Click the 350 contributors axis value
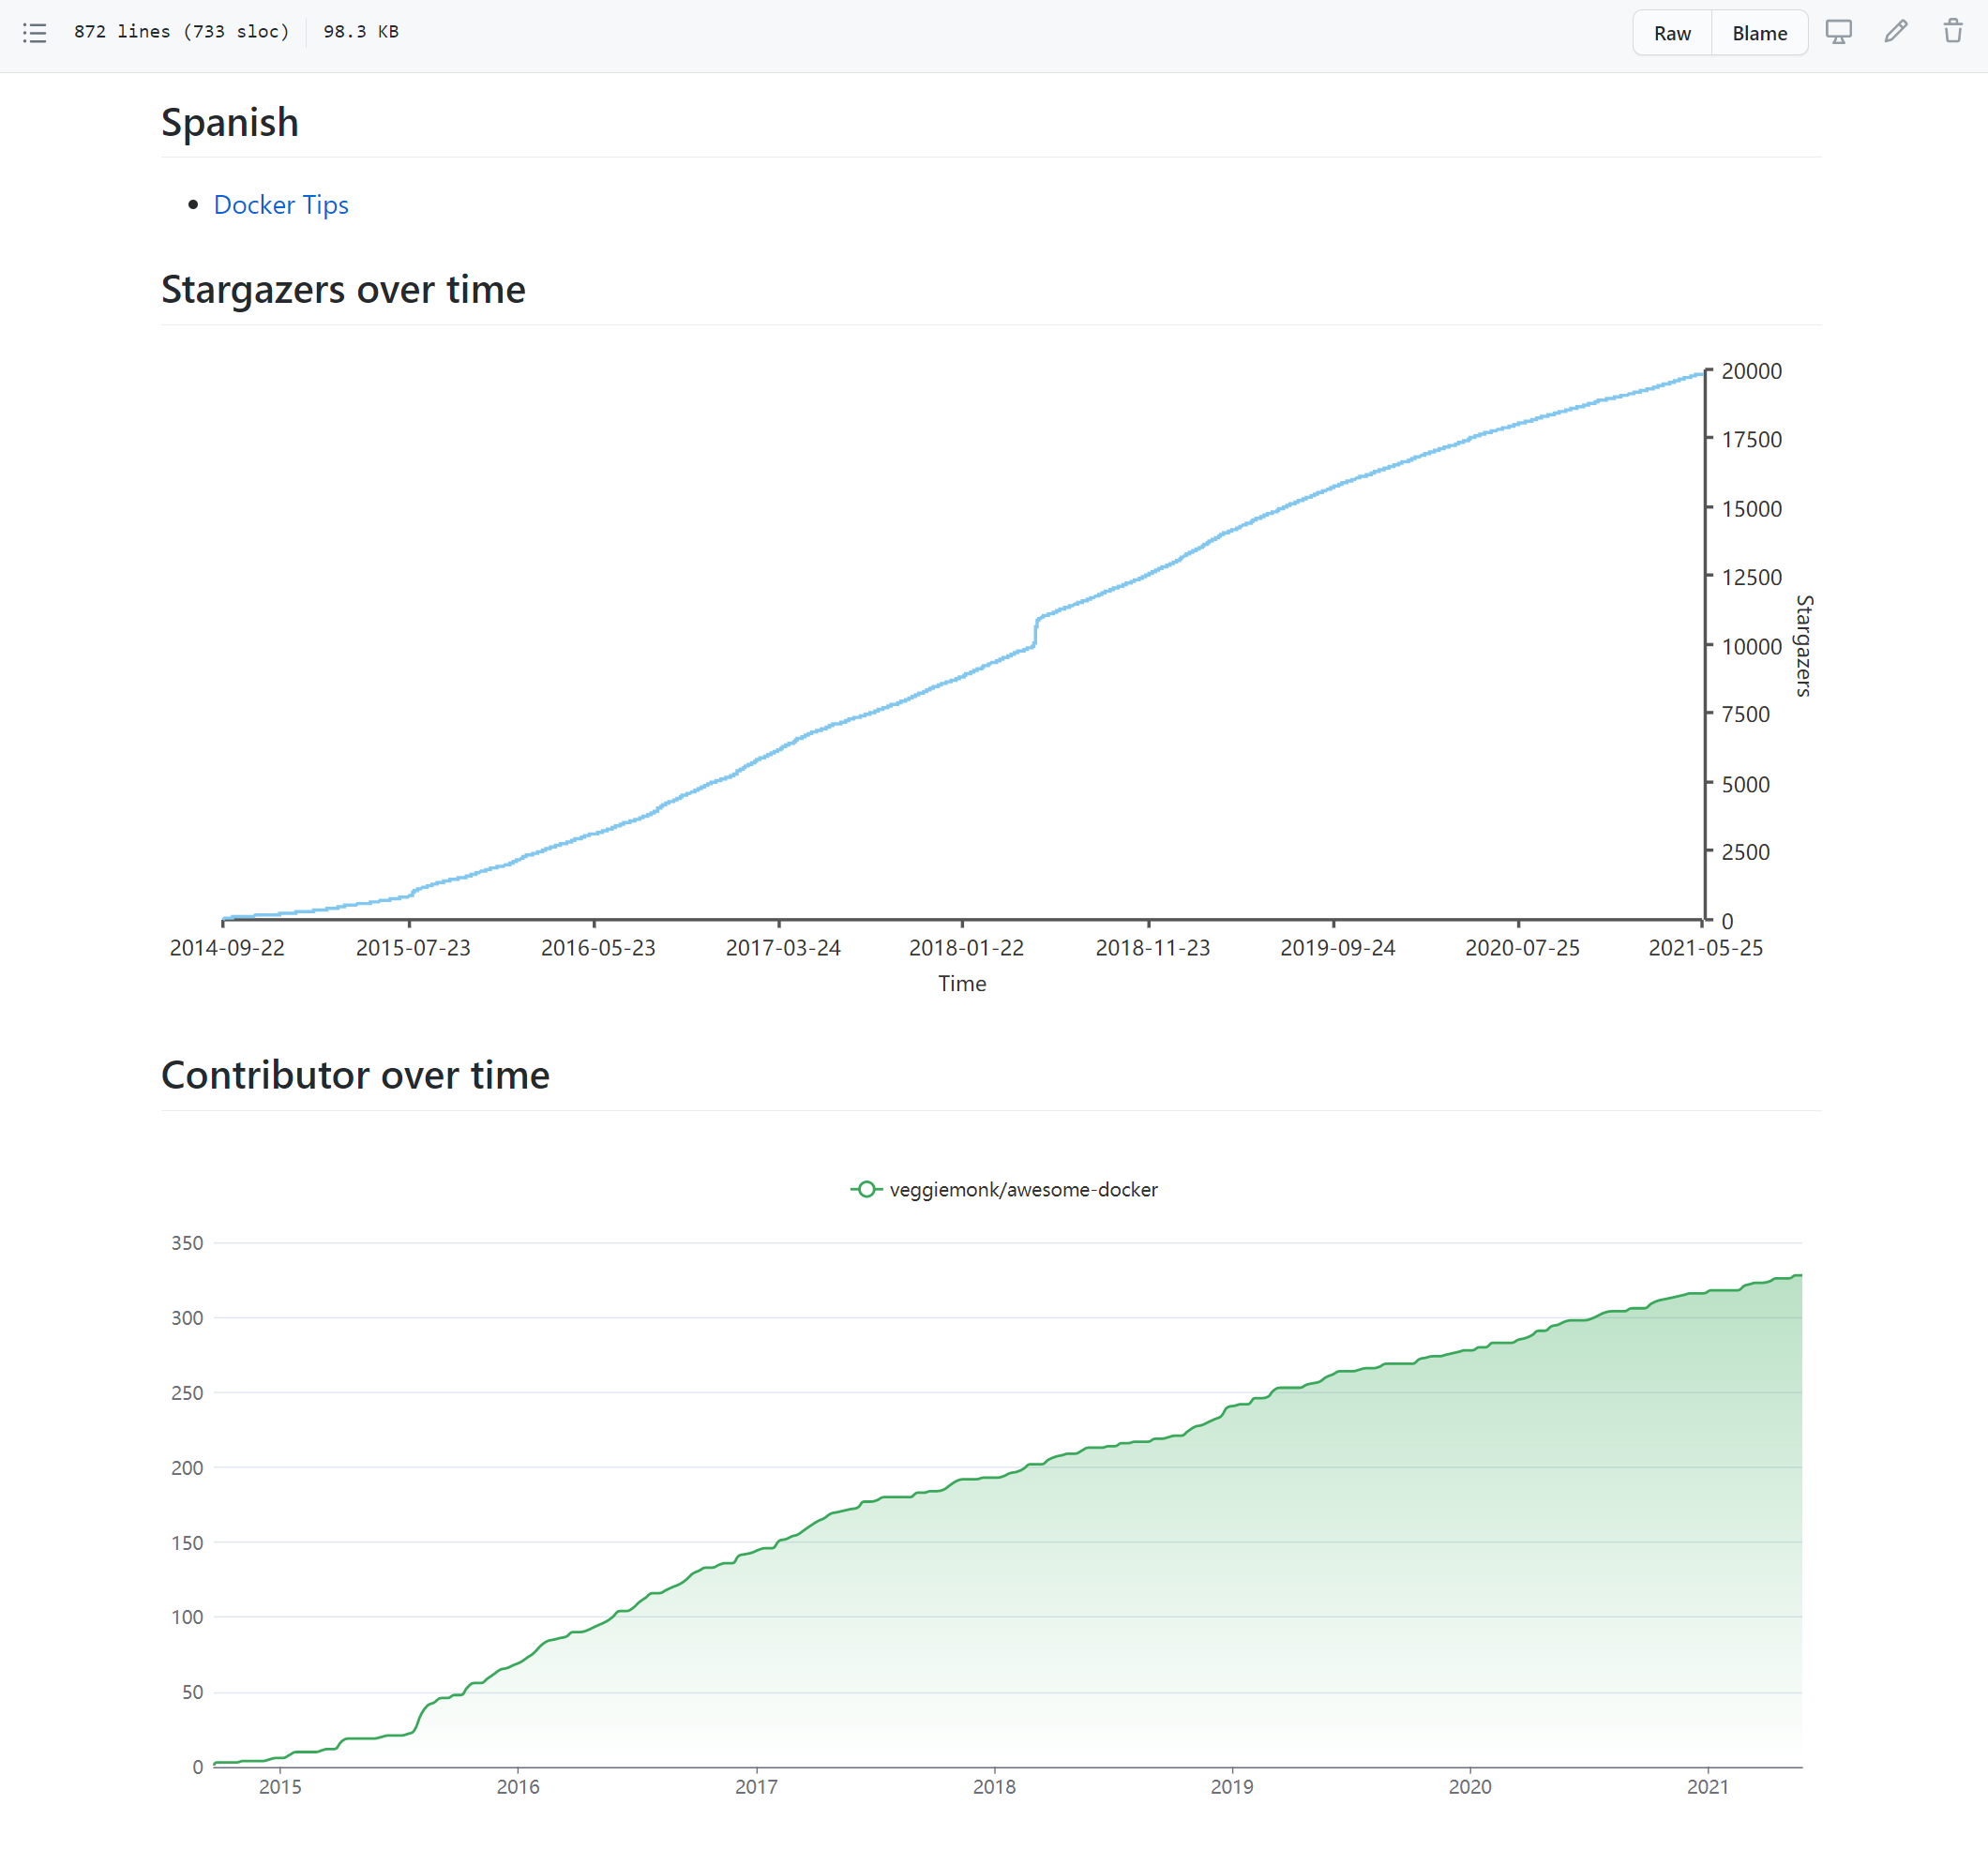The height and width of the screenshot is (1850, 1988). pyautogui.click(x=187, y=1243)
